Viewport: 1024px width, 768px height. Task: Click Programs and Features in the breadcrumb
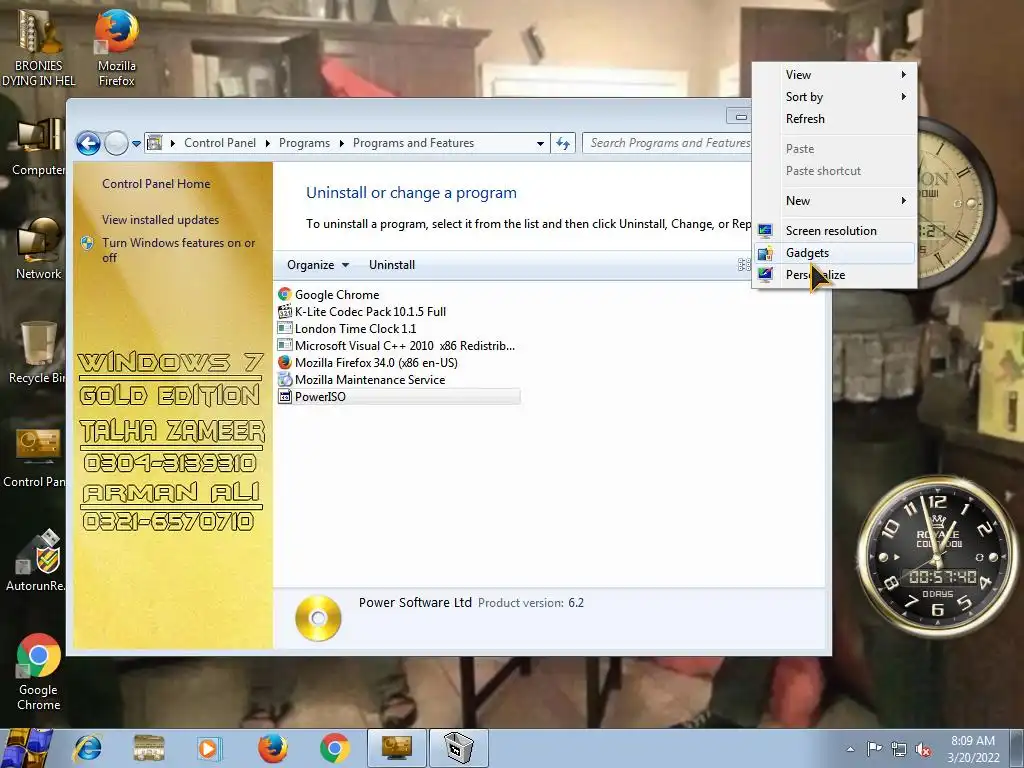point(413,143)
